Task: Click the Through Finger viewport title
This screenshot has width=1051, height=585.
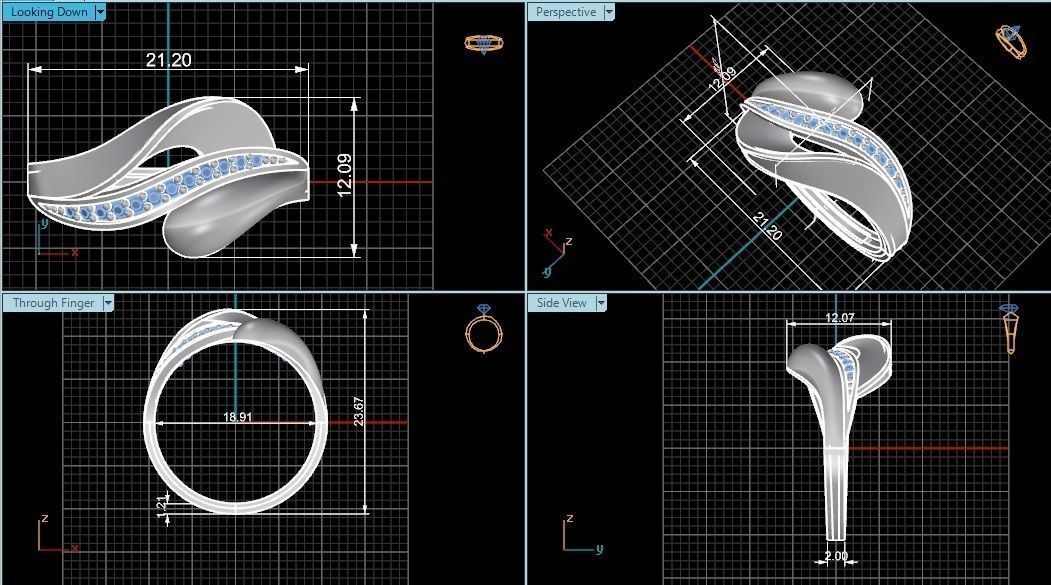Action: pos(54,303)
